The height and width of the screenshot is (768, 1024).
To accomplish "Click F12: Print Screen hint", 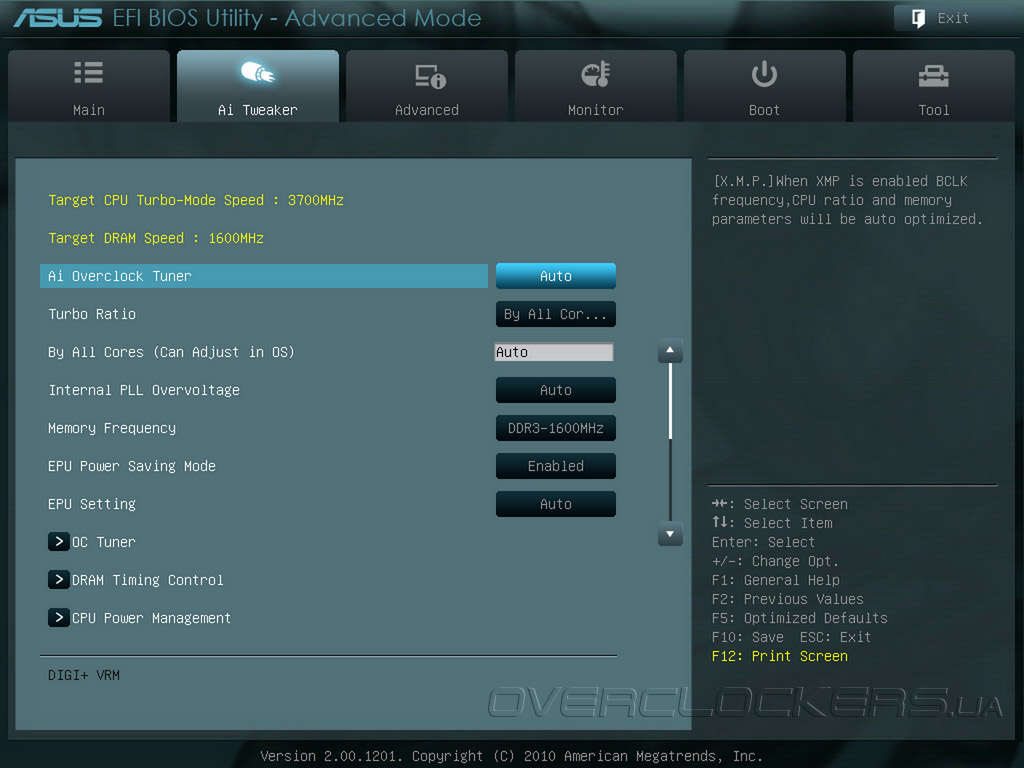I will coord(780,656).
